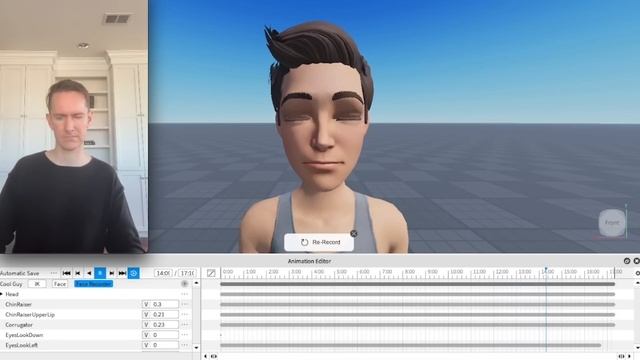Select the EyesLookLeft track name
Image resolution: width=640 pixels, height=360 pixels.
tap(21, 345)
